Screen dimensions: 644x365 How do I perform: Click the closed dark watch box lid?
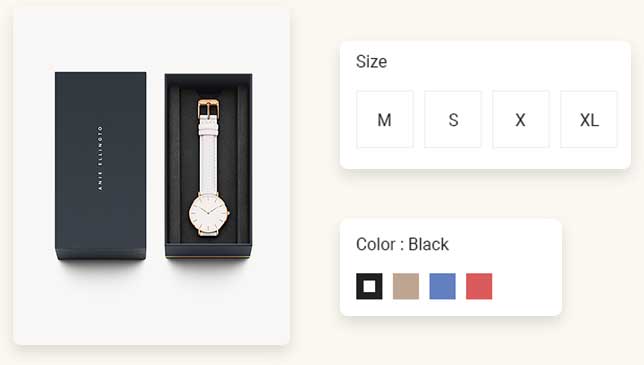click(101, 165)
